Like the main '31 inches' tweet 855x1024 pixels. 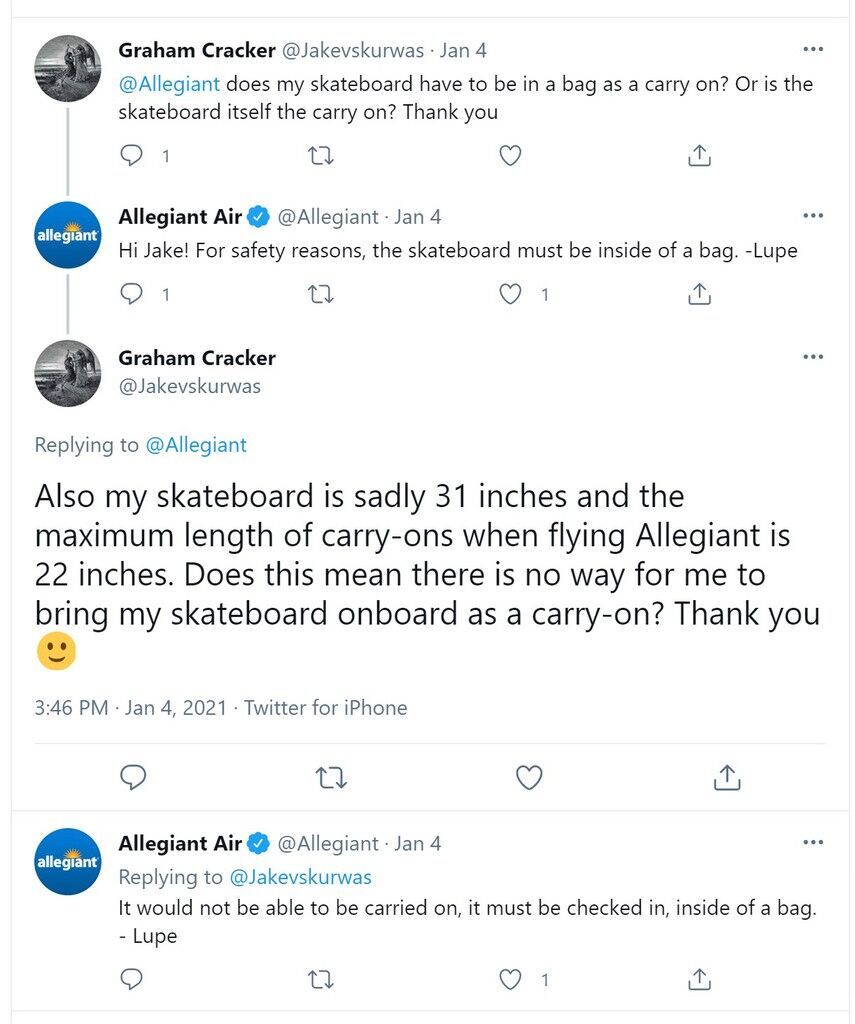coord(529,777)
